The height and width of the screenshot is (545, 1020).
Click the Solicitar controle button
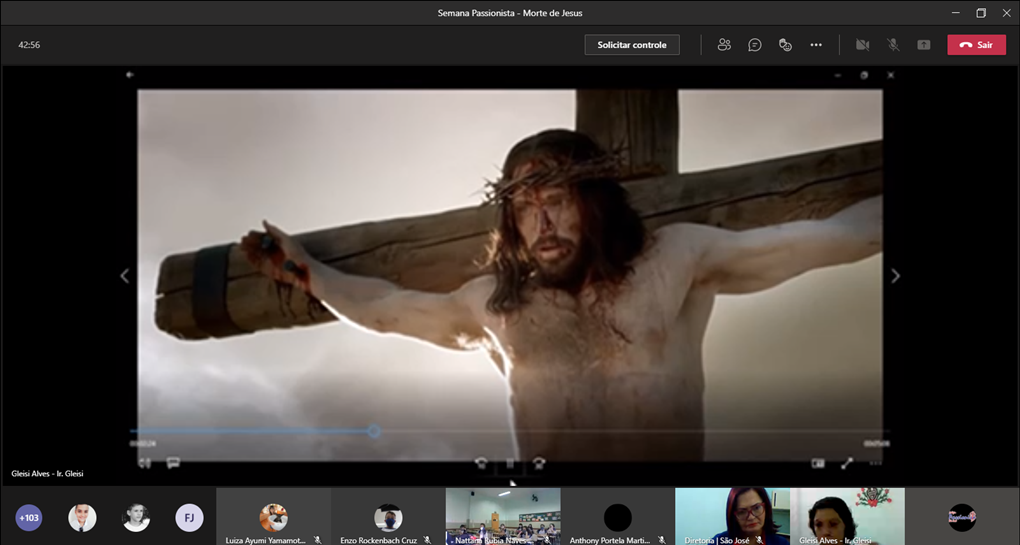pyautogui.click(x=632, y=45)
